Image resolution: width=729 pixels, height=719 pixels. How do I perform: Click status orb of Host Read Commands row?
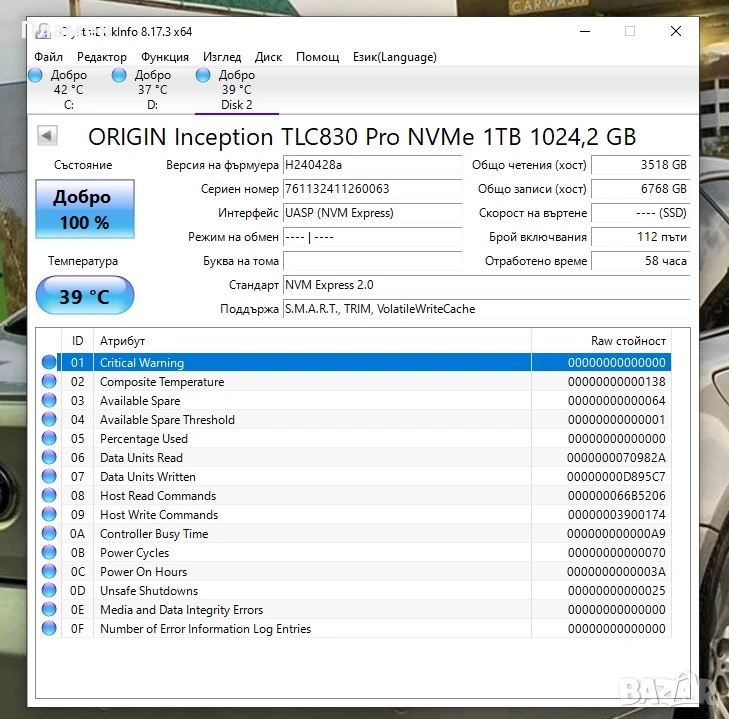[x=49, y=495]
